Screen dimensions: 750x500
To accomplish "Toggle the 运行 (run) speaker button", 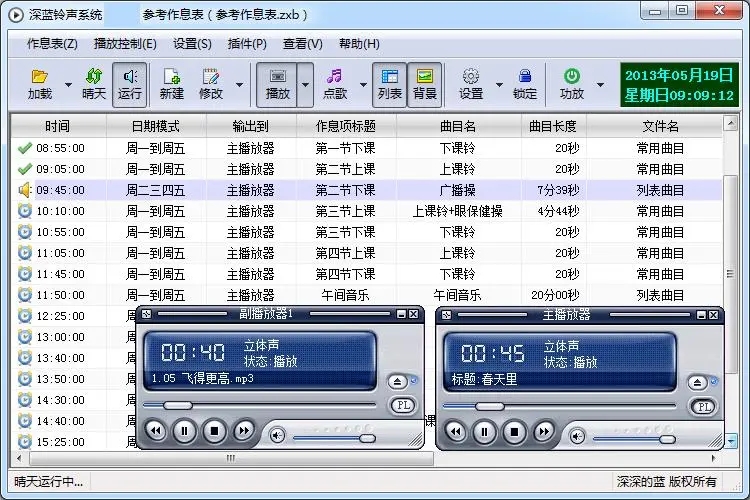I will coord(130,85).
